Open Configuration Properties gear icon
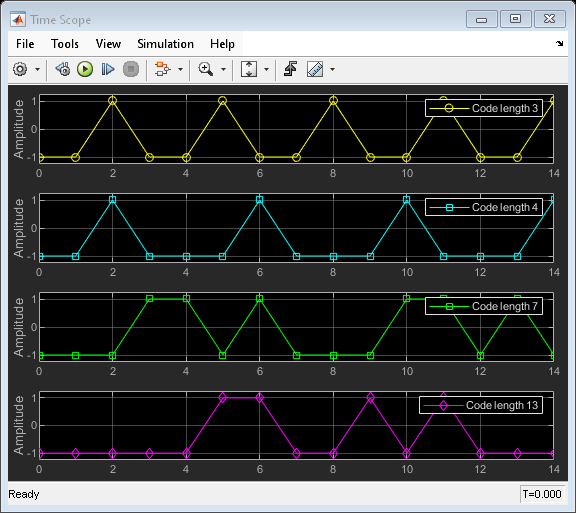Screen dimensions: 576x513 (x=20, y=69)
